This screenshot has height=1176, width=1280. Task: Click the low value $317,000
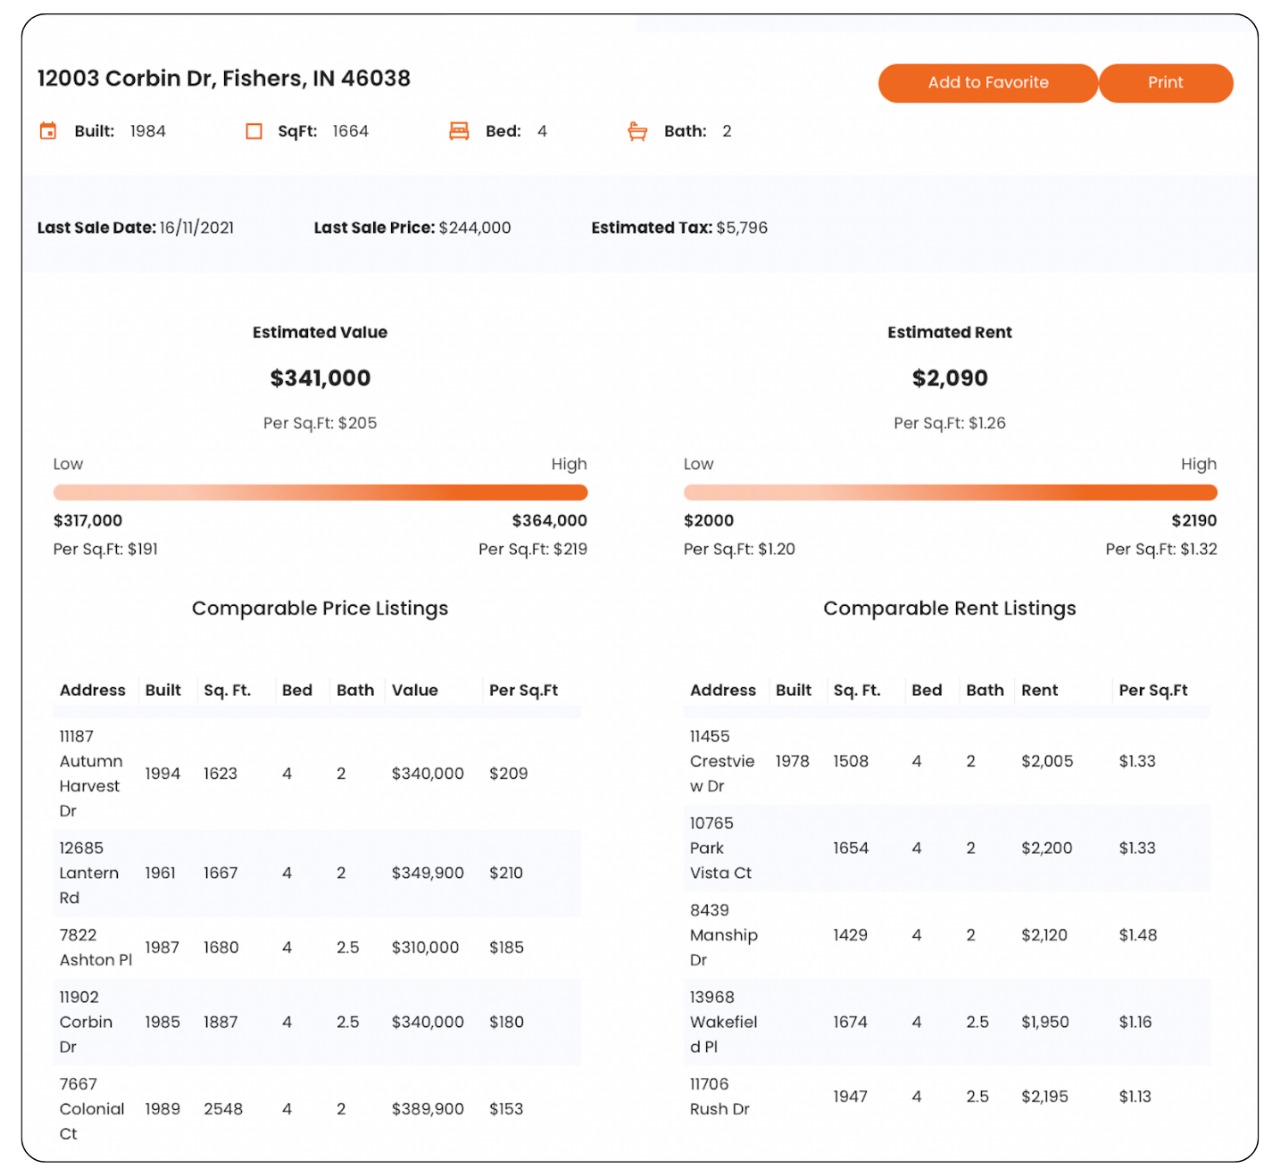[88, 521]
